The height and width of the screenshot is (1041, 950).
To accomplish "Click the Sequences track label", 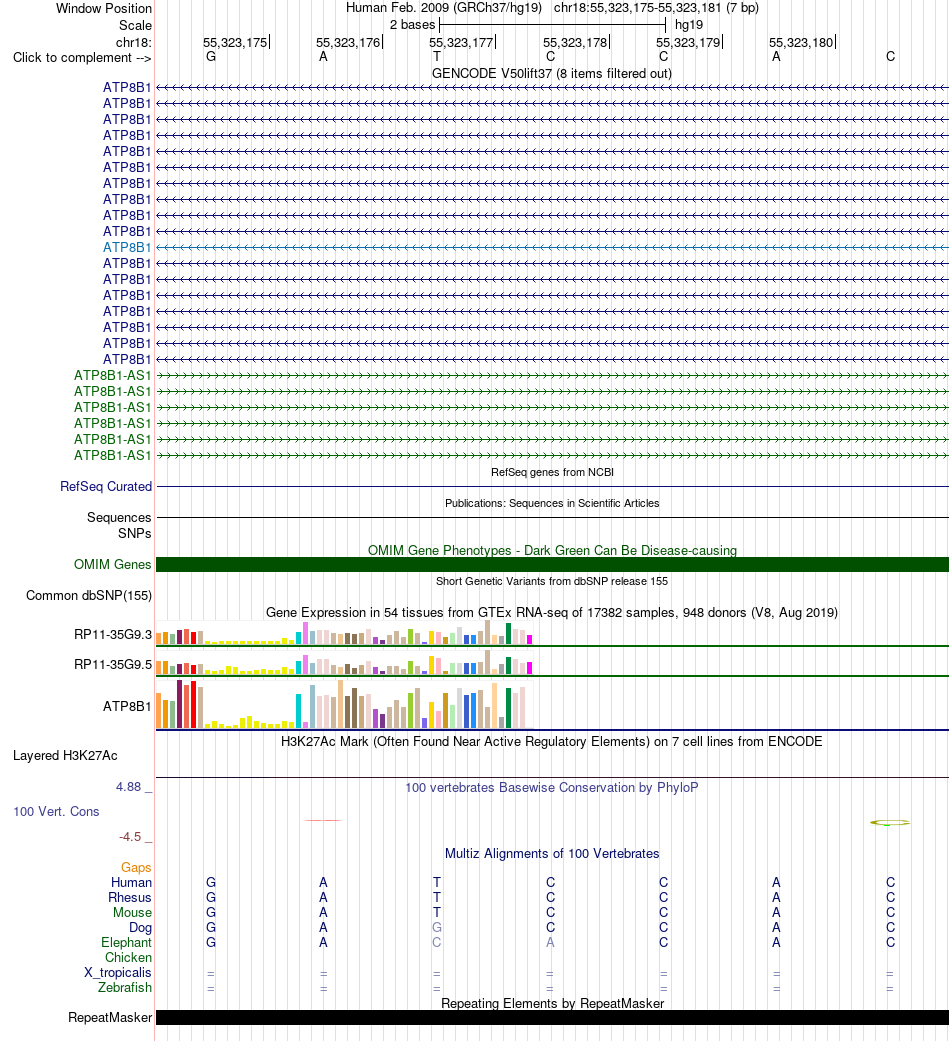I will [119, 517].
